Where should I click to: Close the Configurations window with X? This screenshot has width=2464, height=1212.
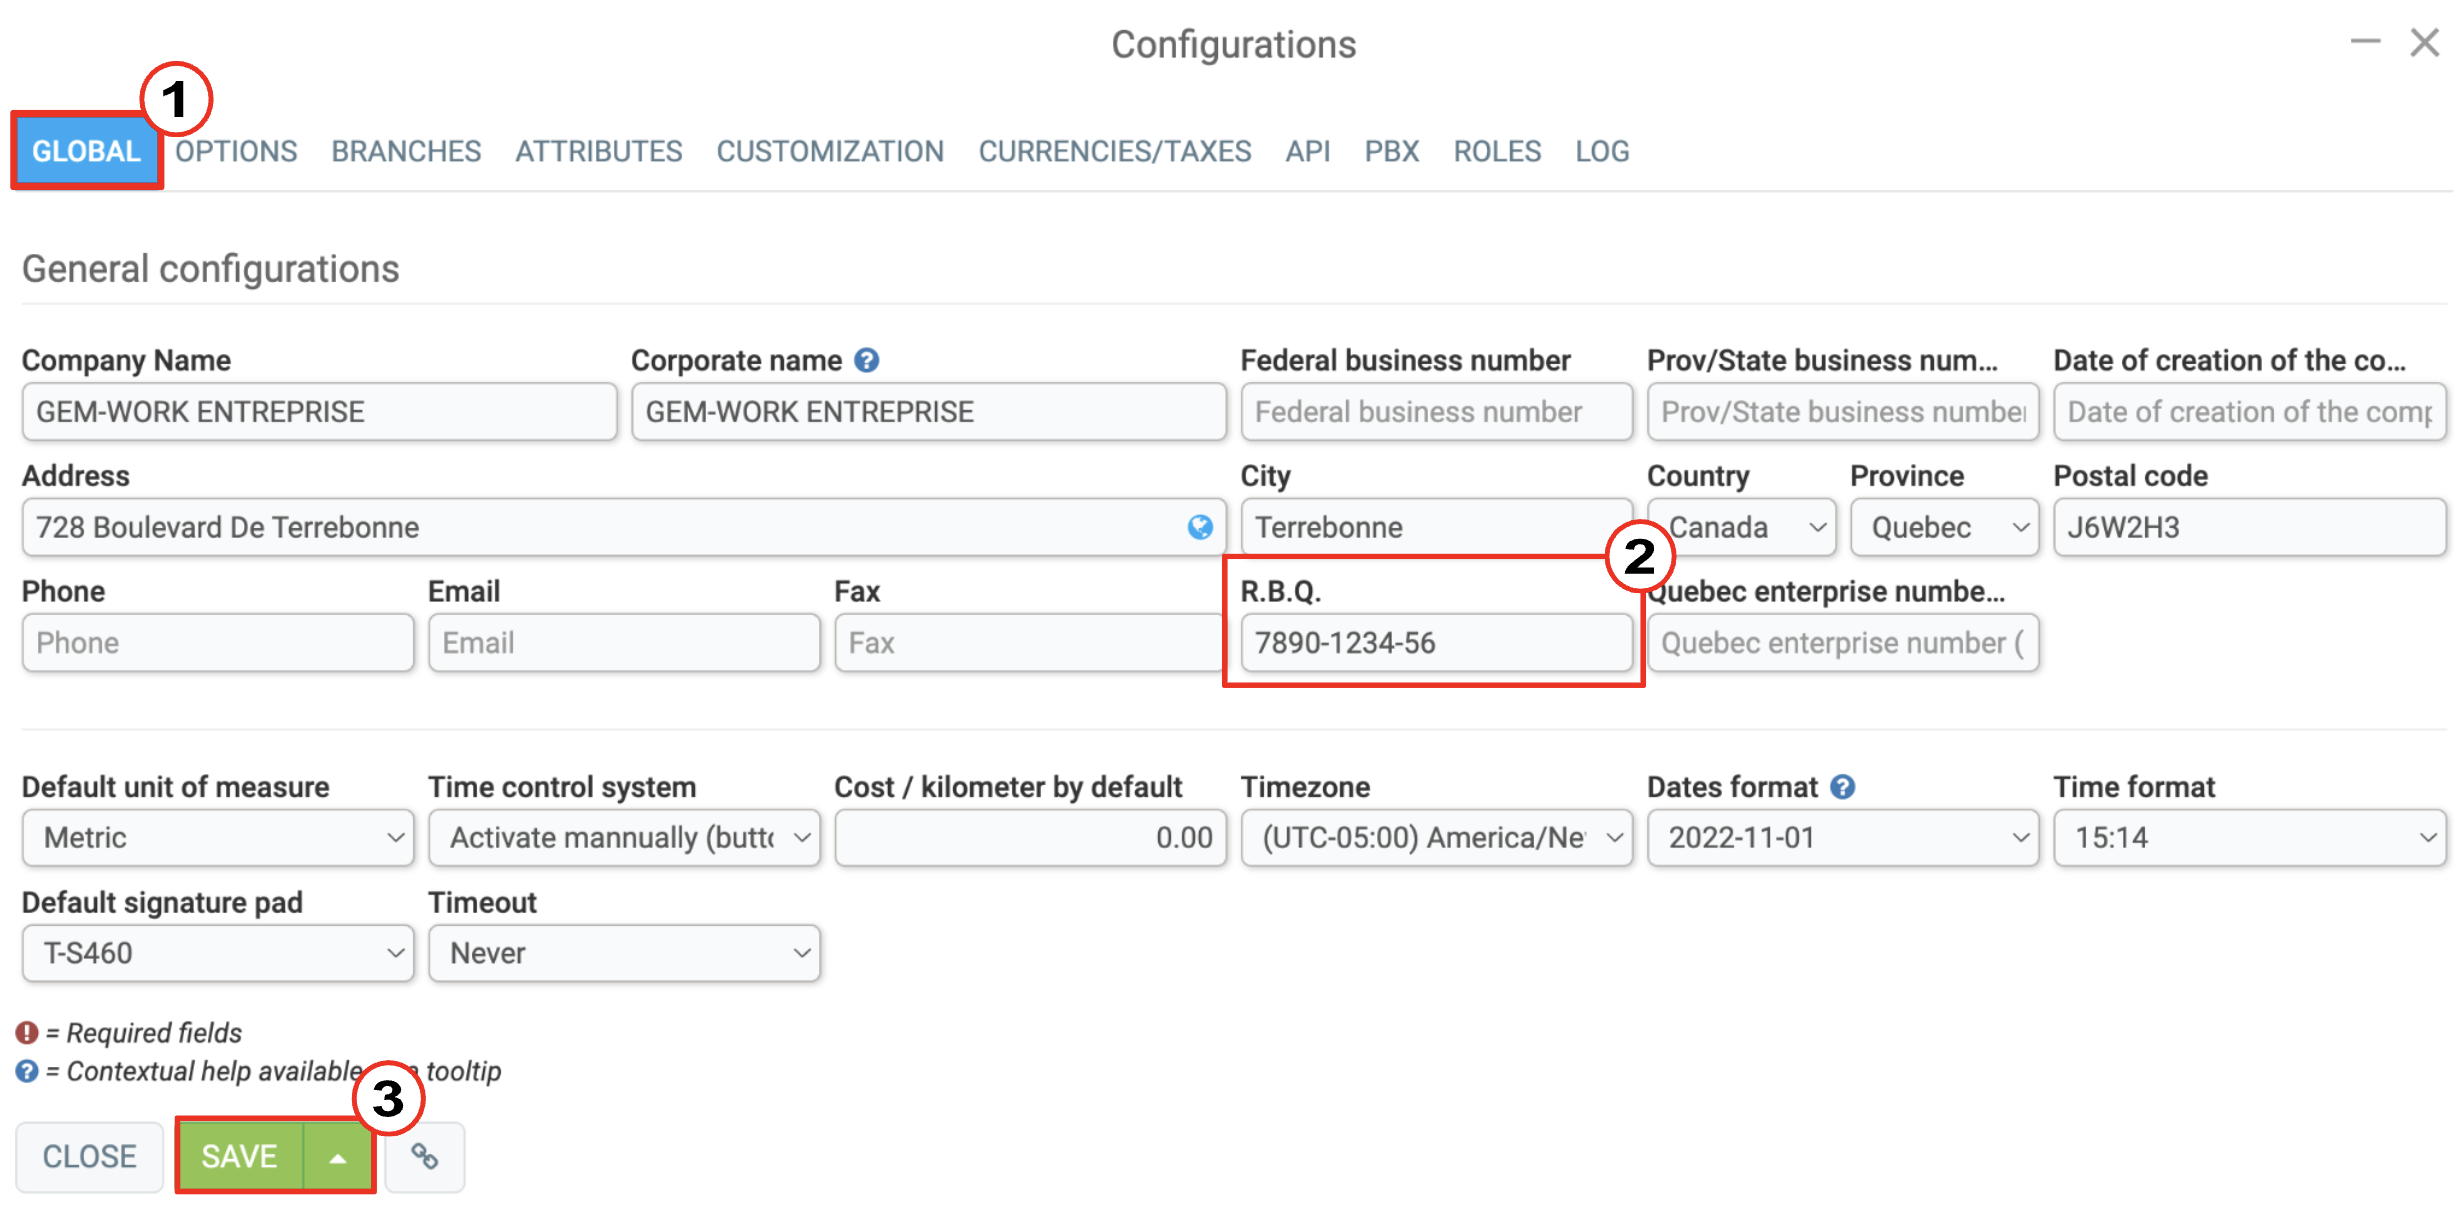tap(2425, 43)
